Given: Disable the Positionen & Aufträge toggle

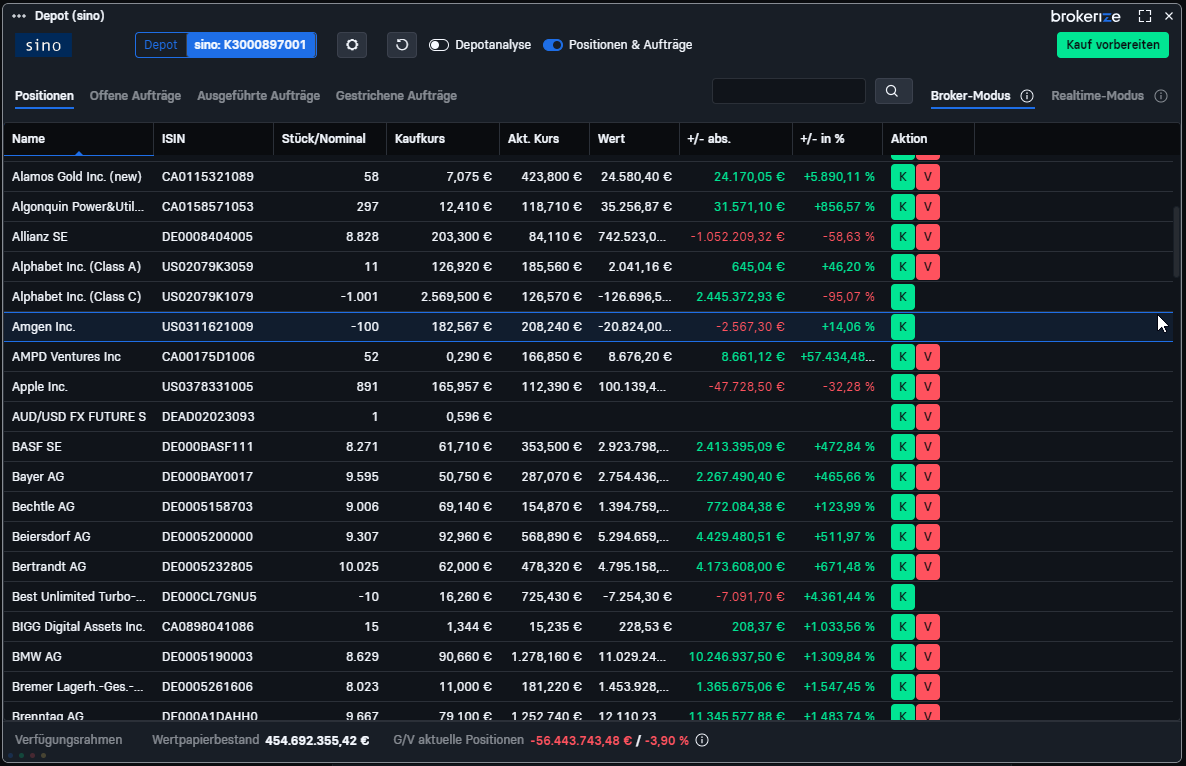Looking at the screenshot, I should 553,45.
